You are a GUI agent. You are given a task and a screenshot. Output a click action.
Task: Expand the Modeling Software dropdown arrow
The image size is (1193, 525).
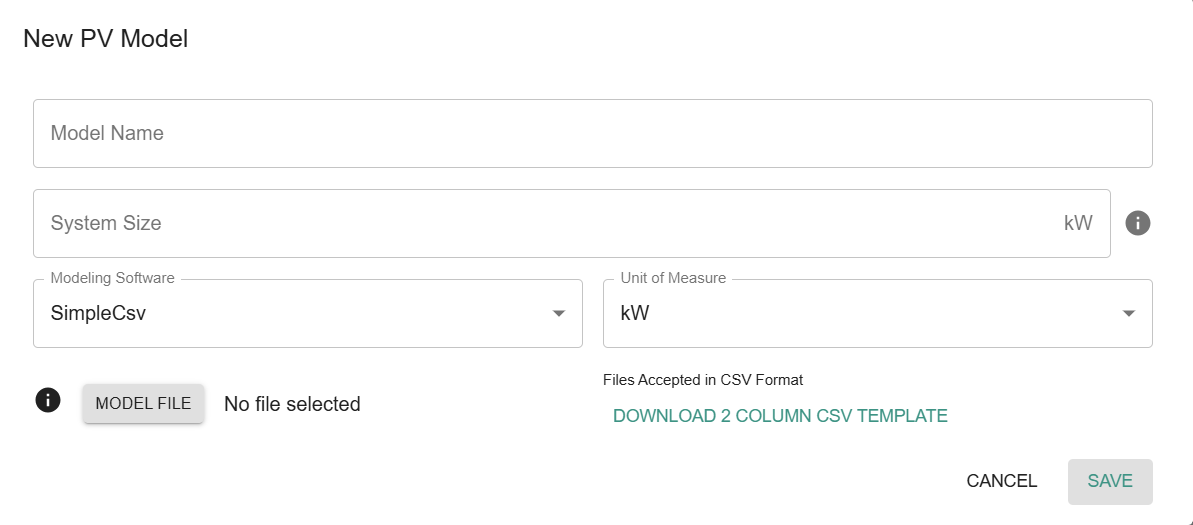click(x=559, y=314)
